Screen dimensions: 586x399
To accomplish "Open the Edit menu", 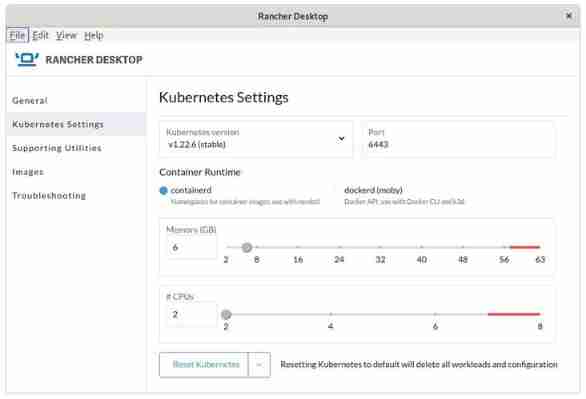I will (40, 35).
